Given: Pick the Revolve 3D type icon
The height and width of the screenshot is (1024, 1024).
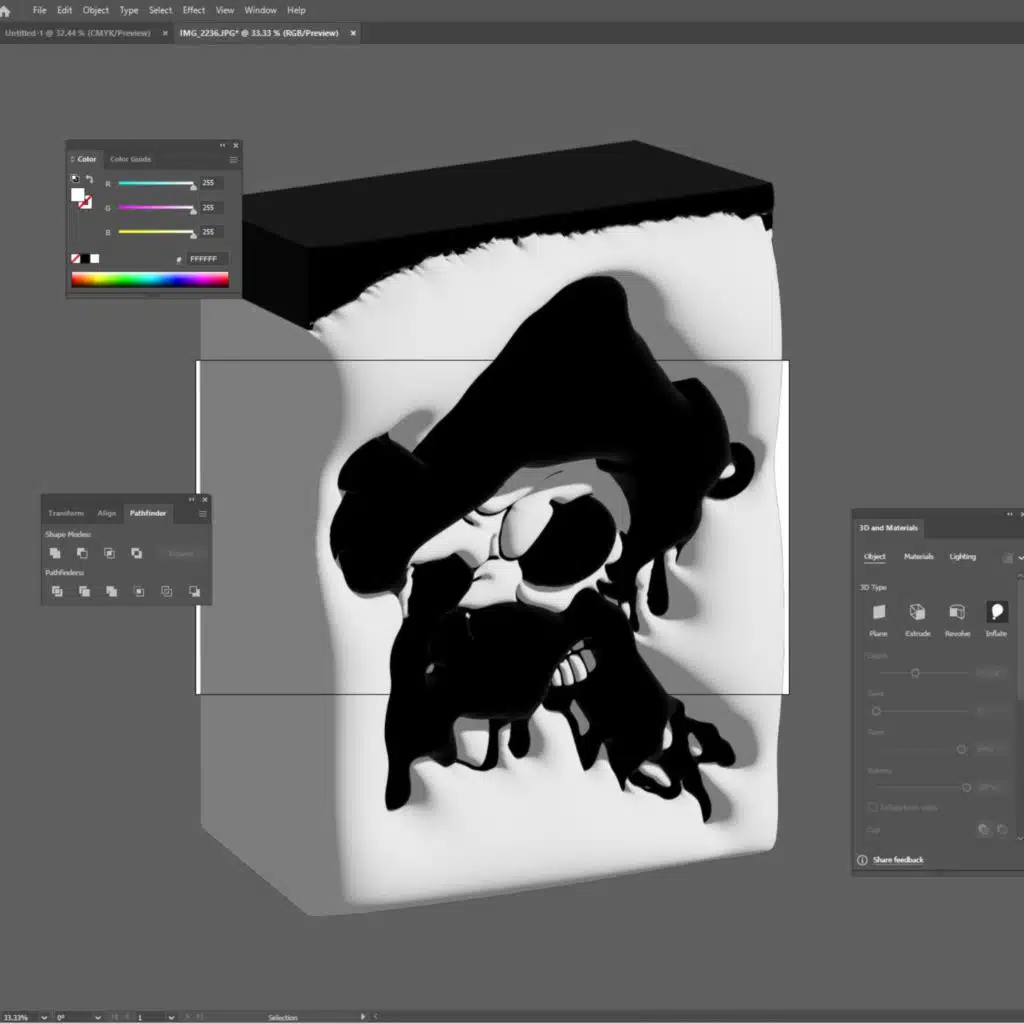Looking at the screenshot, I should coord(957,612).
